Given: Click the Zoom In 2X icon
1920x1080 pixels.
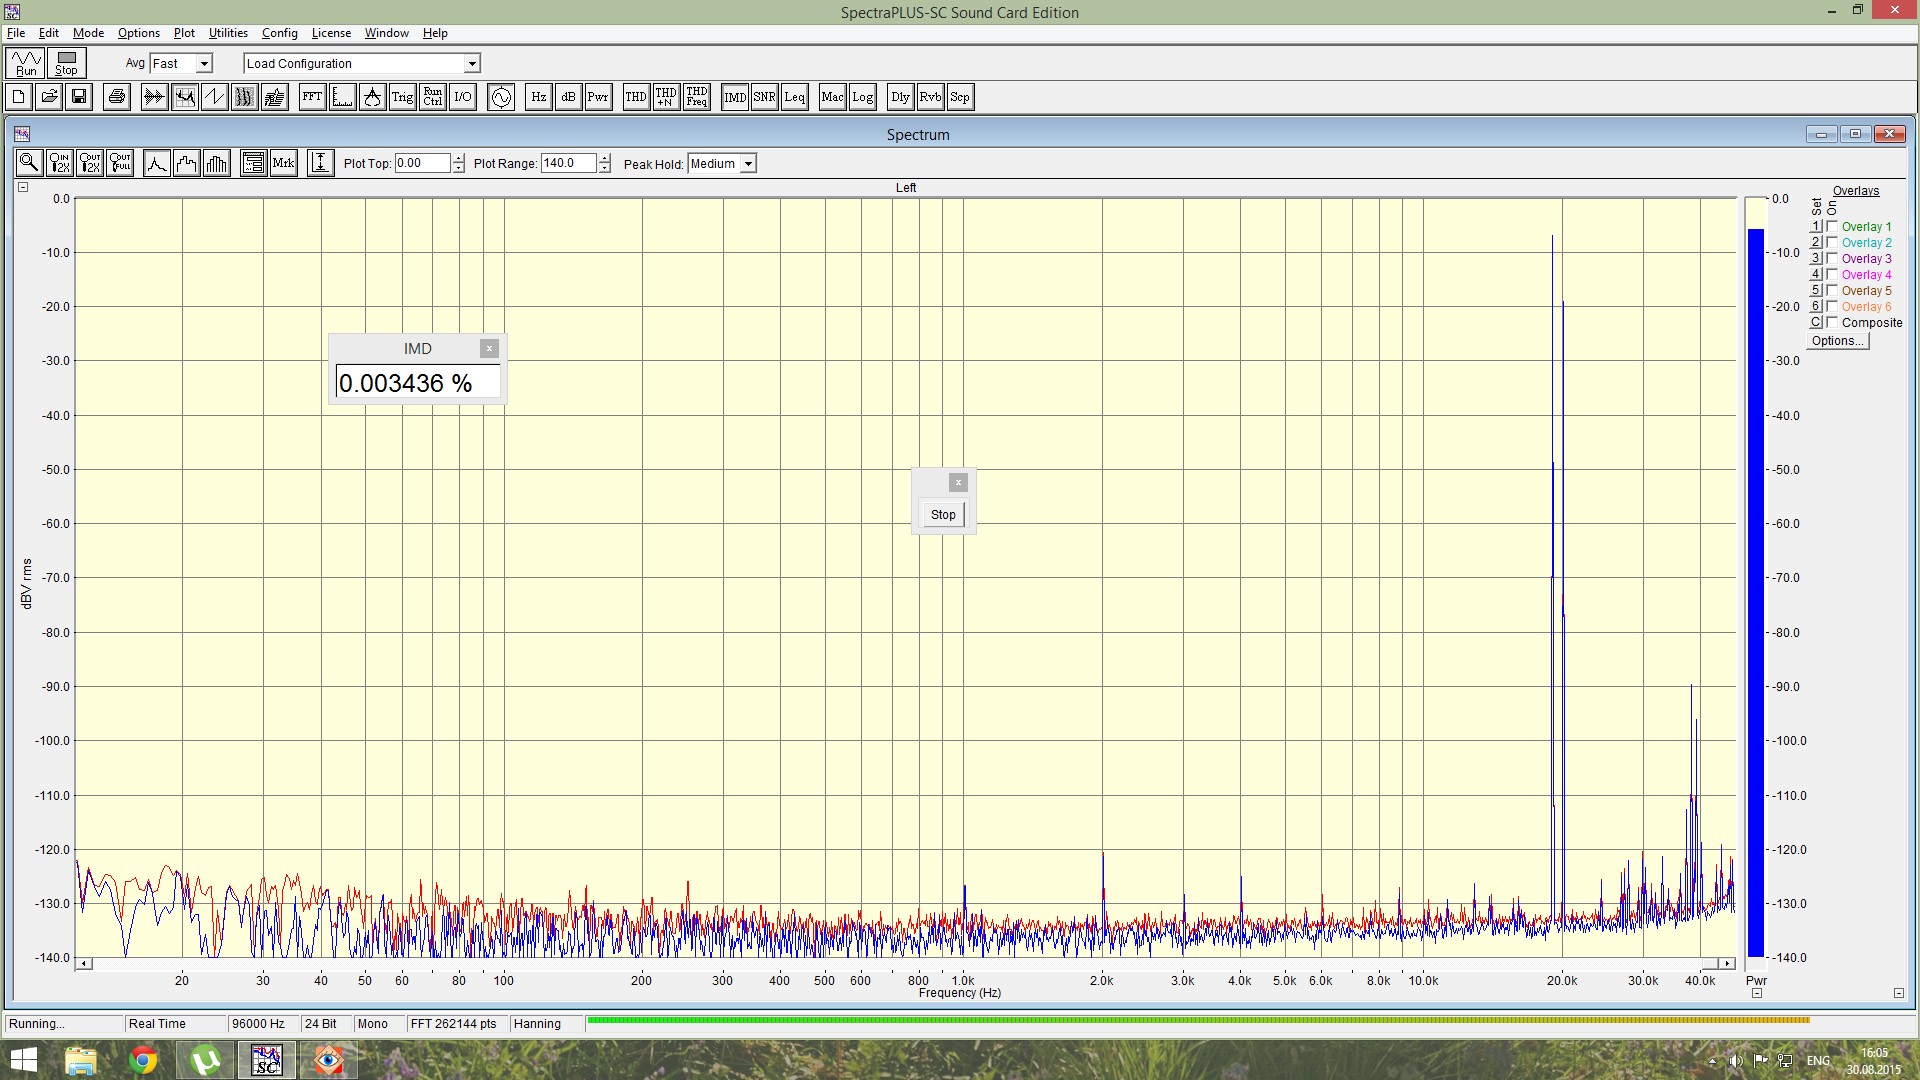Looking at the screenshot, I should (x=60, y=163).
